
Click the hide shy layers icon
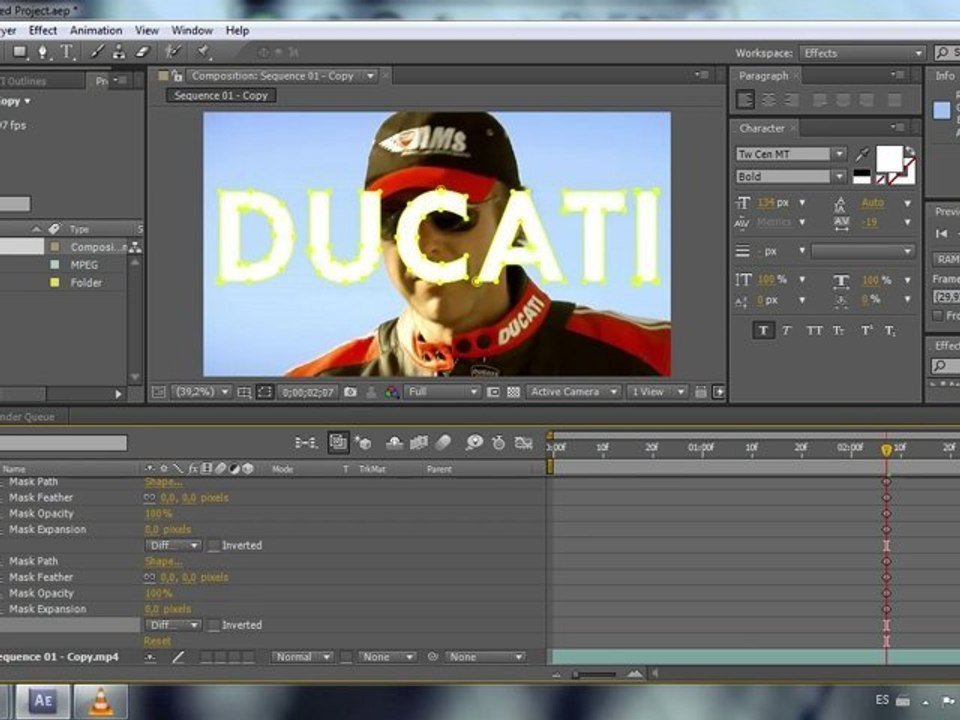click(394, 442)
